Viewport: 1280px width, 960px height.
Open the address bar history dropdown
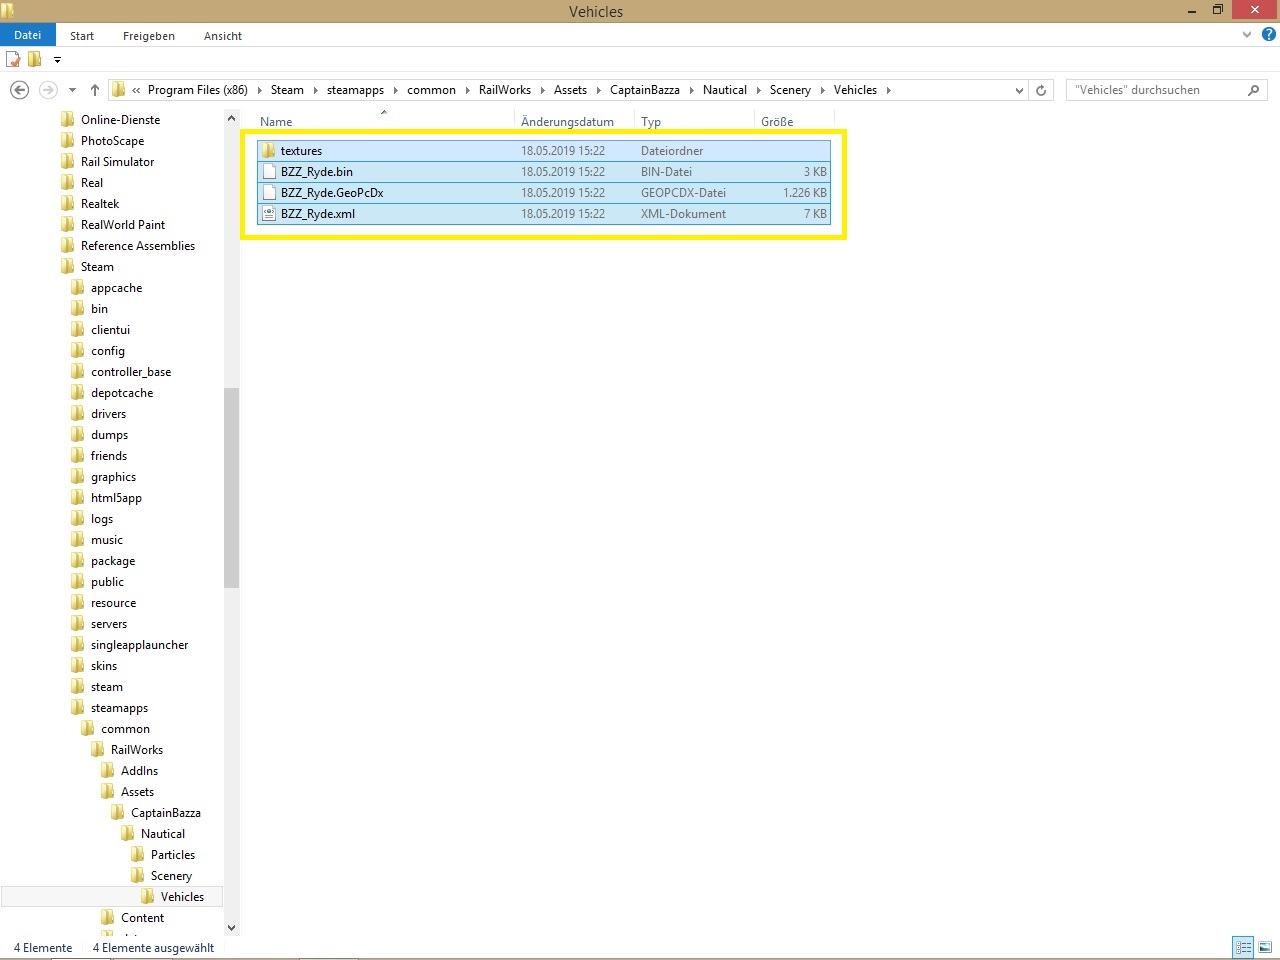click(x=1019, y=90)
